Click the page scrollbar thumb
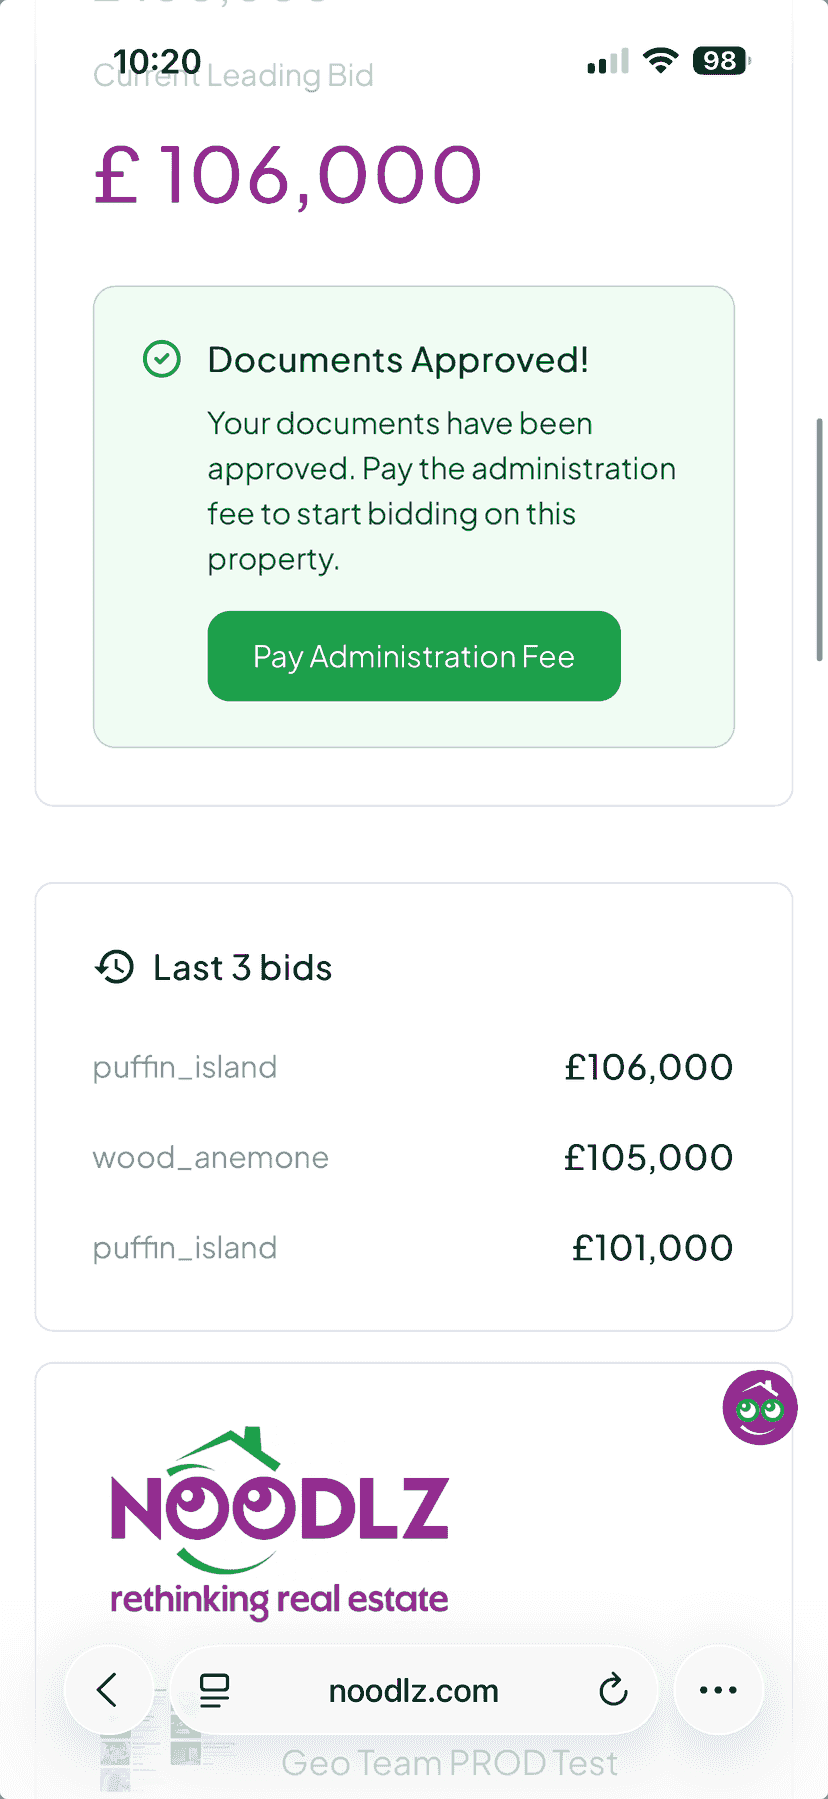 [820, 540]
